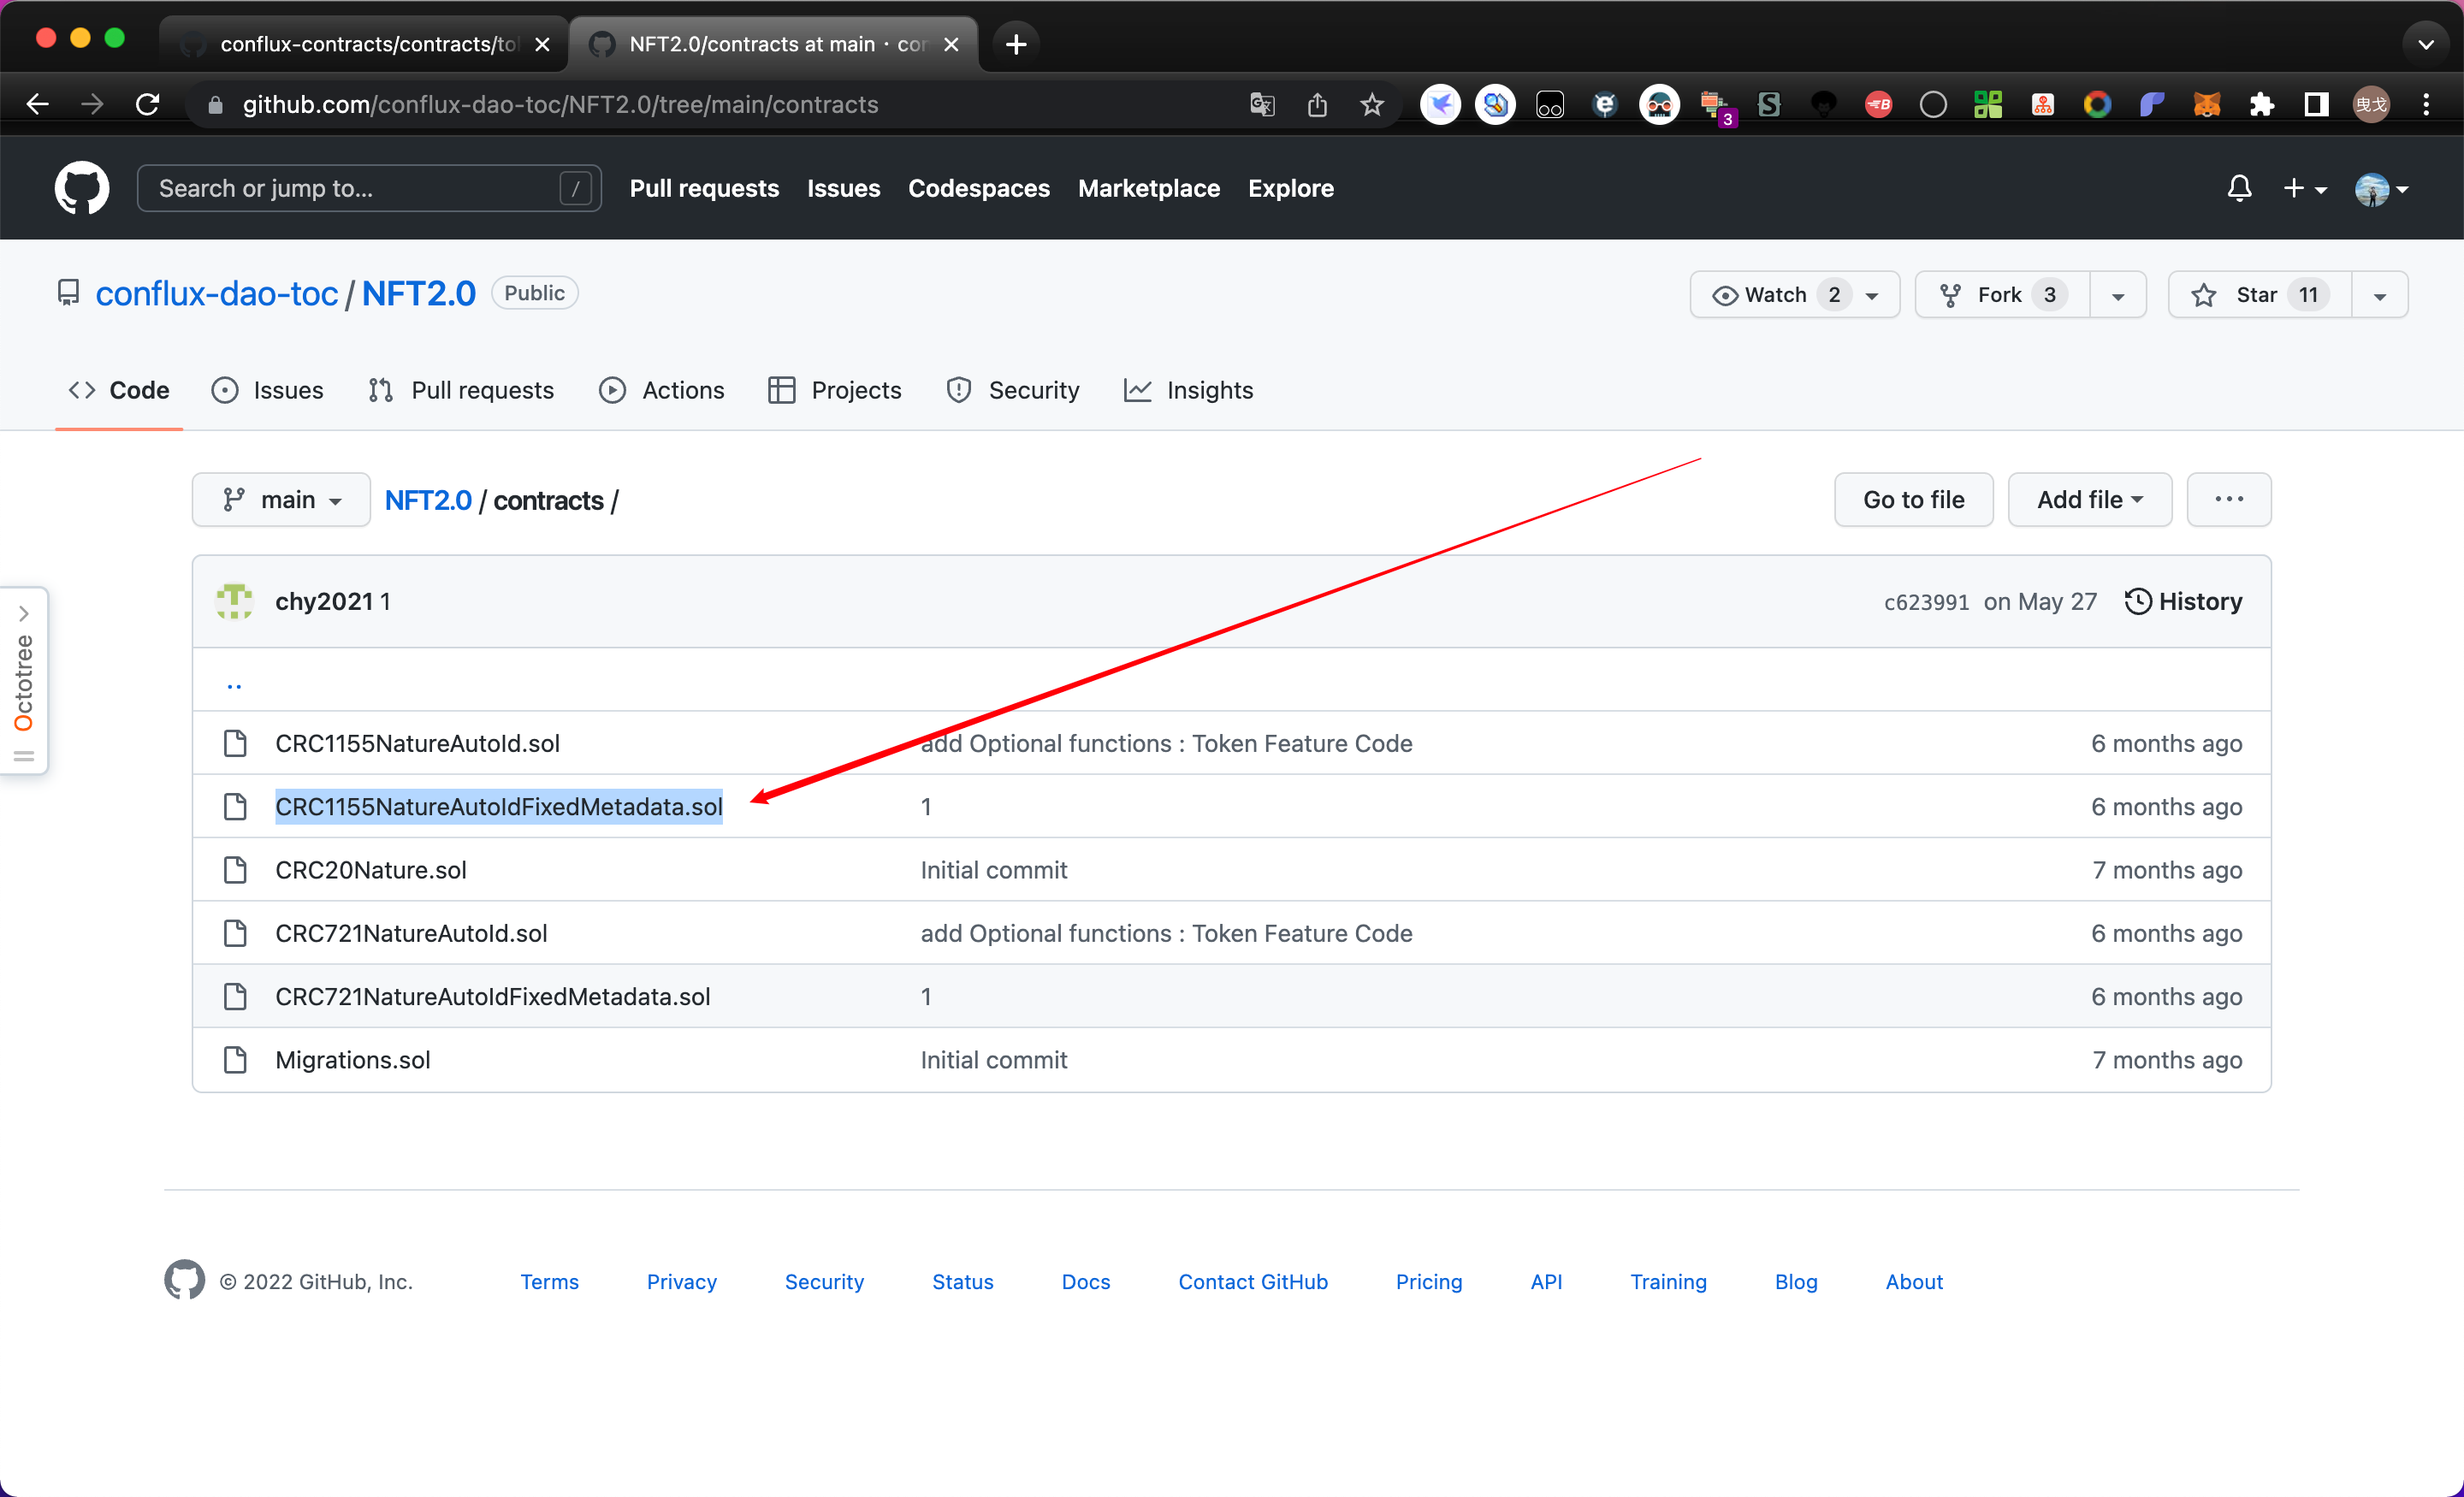Click the Google Translate icon in address bar
The height and width of the screenshot is (1497, 2464).
click(1262, 104)
